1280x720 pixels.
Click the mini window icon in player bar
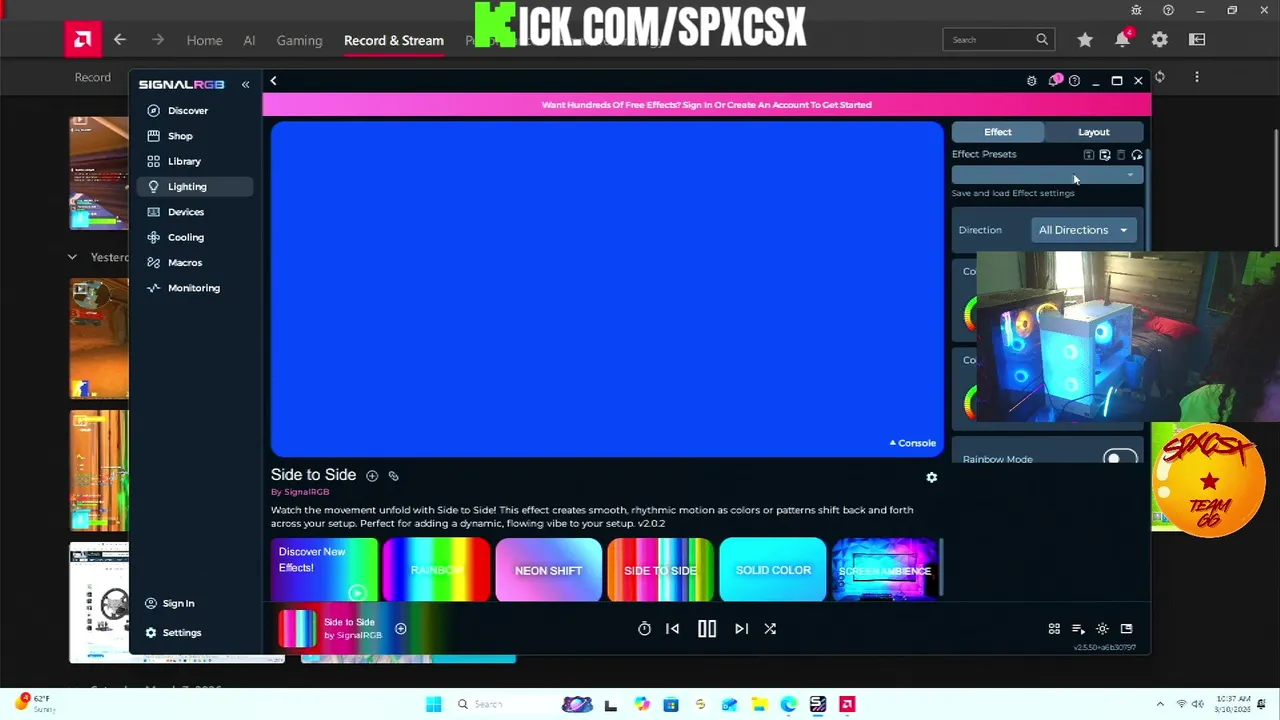click(1126, 629)
